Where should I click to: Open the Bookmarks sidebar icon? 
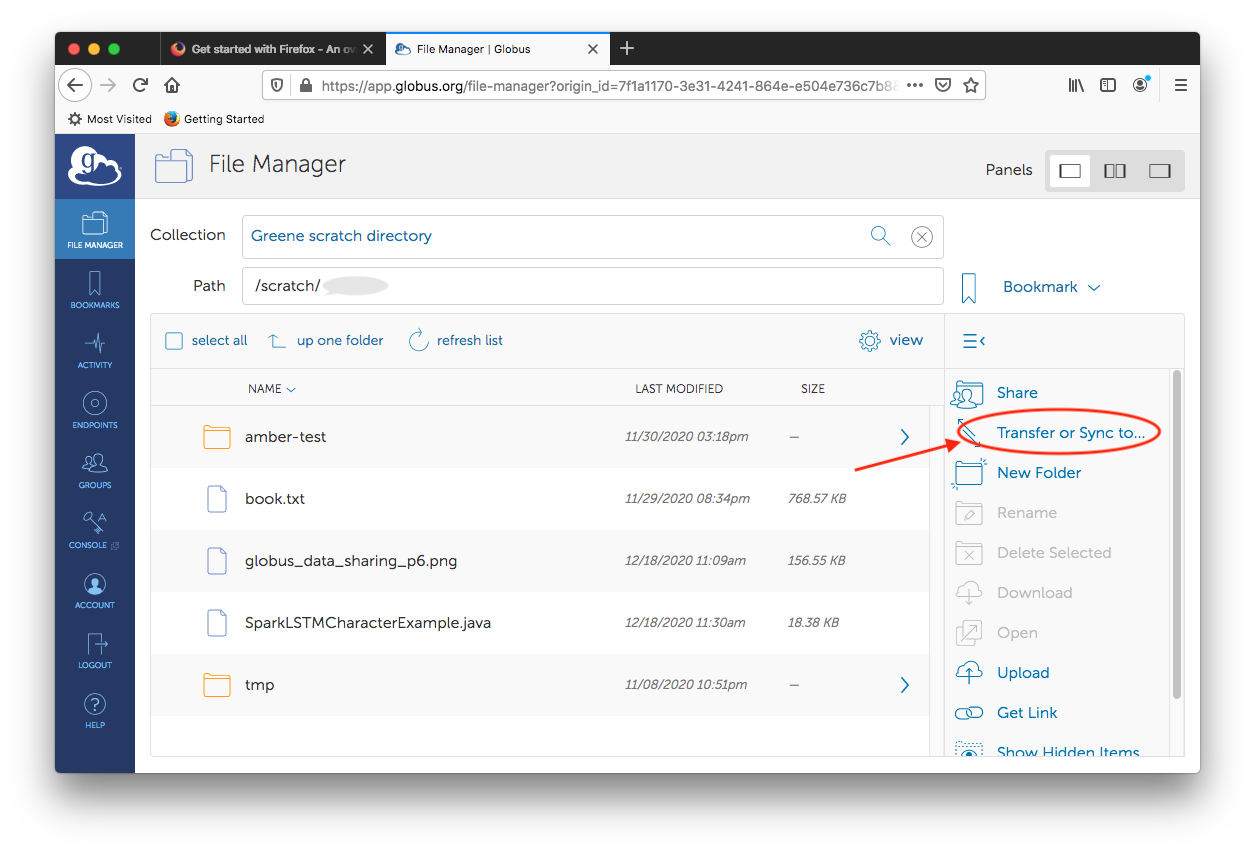pos(95,289)
